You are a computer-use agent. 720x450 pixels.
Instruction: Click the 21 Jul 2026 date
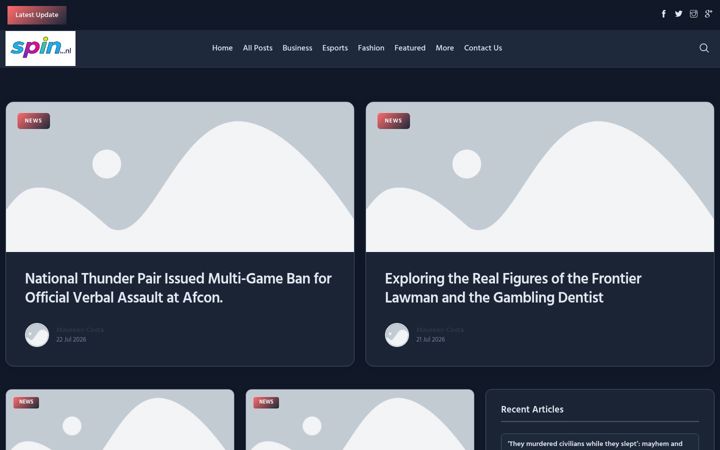[x=431, y=340]
